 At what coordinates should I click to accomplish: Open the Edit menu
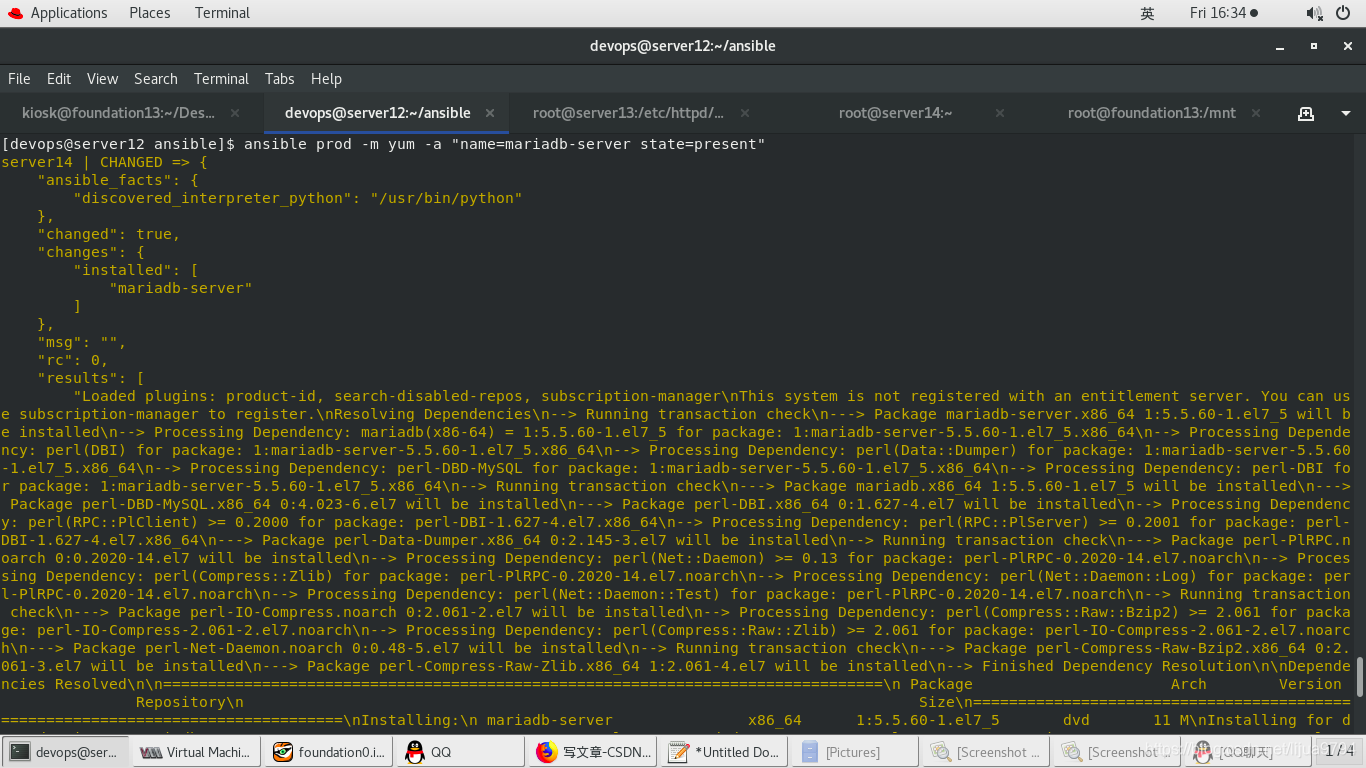pyautogui.click(x=59, y=79)
